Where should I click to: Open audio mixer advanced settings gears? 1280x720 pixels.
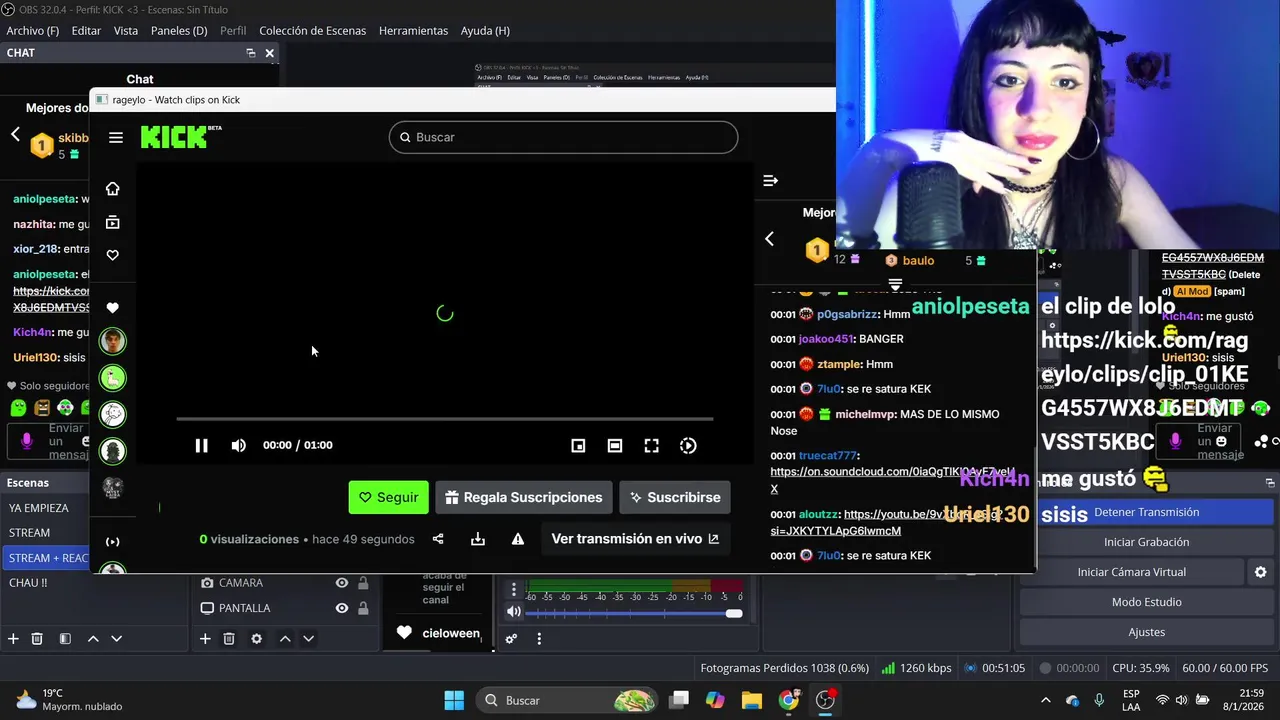coord(511,639)
